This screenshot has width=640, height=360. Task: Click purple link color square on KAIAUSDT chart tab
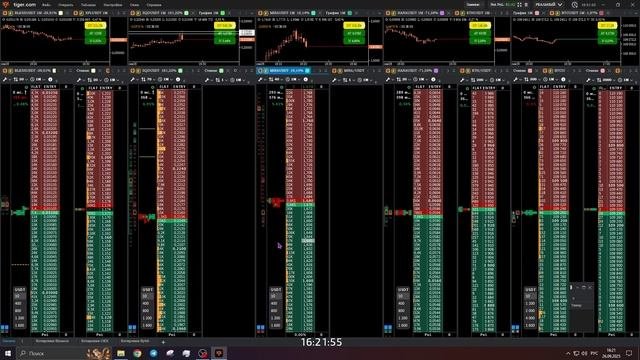coord(442,13)
